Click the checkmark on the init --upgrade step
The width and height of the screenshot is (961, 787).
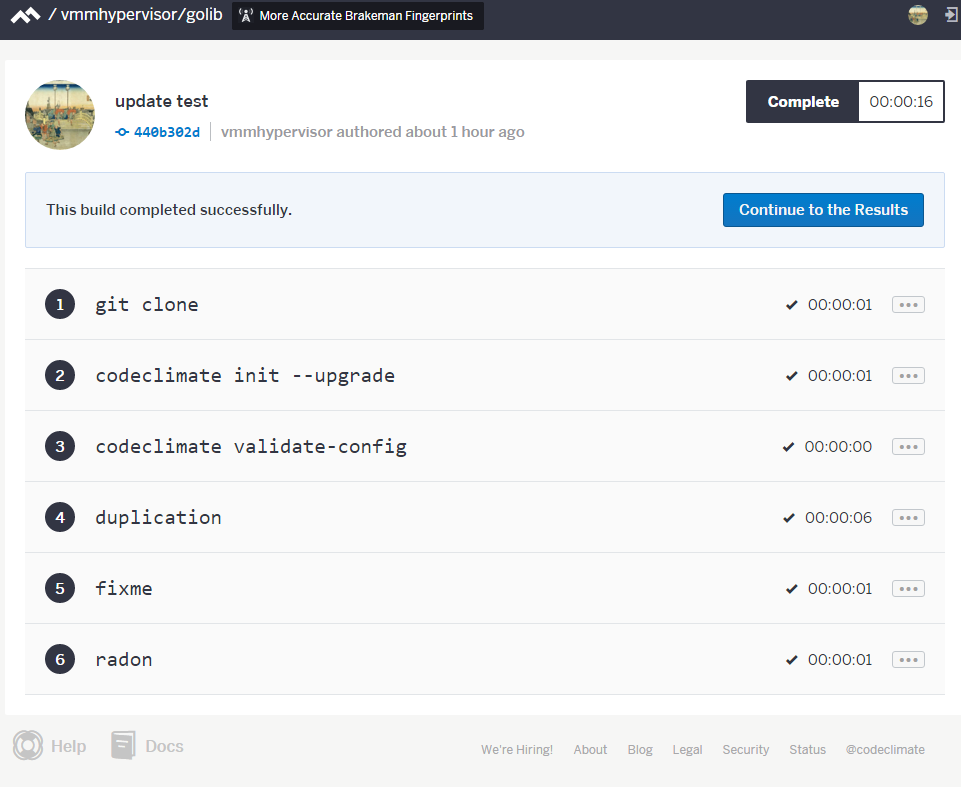[x=791, y=376]
